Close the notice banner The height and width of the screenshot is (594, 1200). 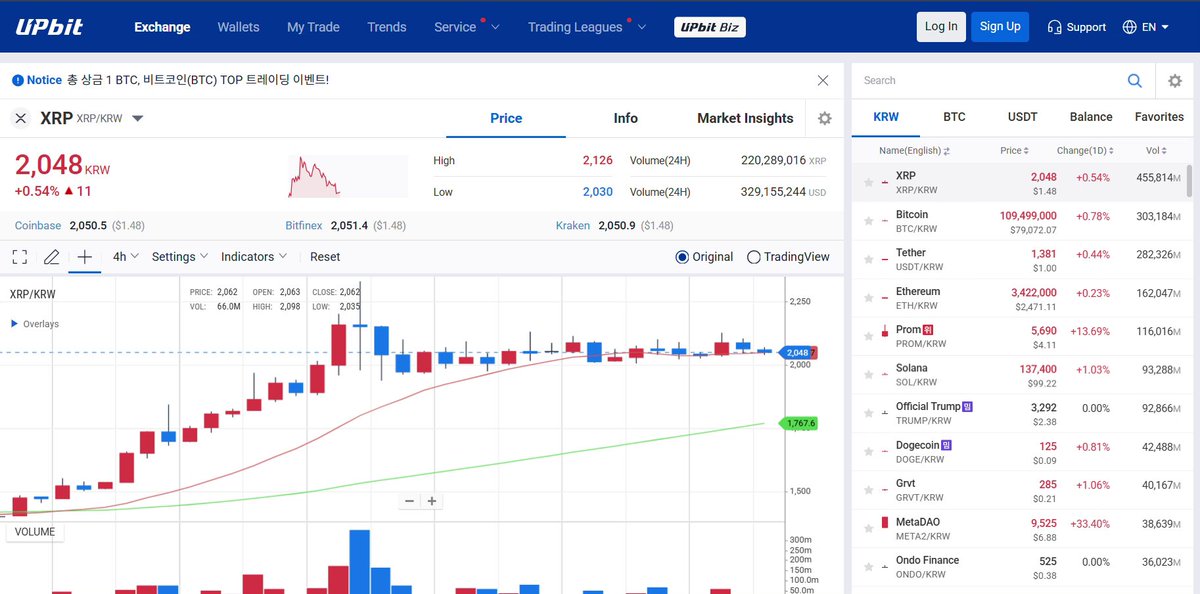click(x=823, y=80)
